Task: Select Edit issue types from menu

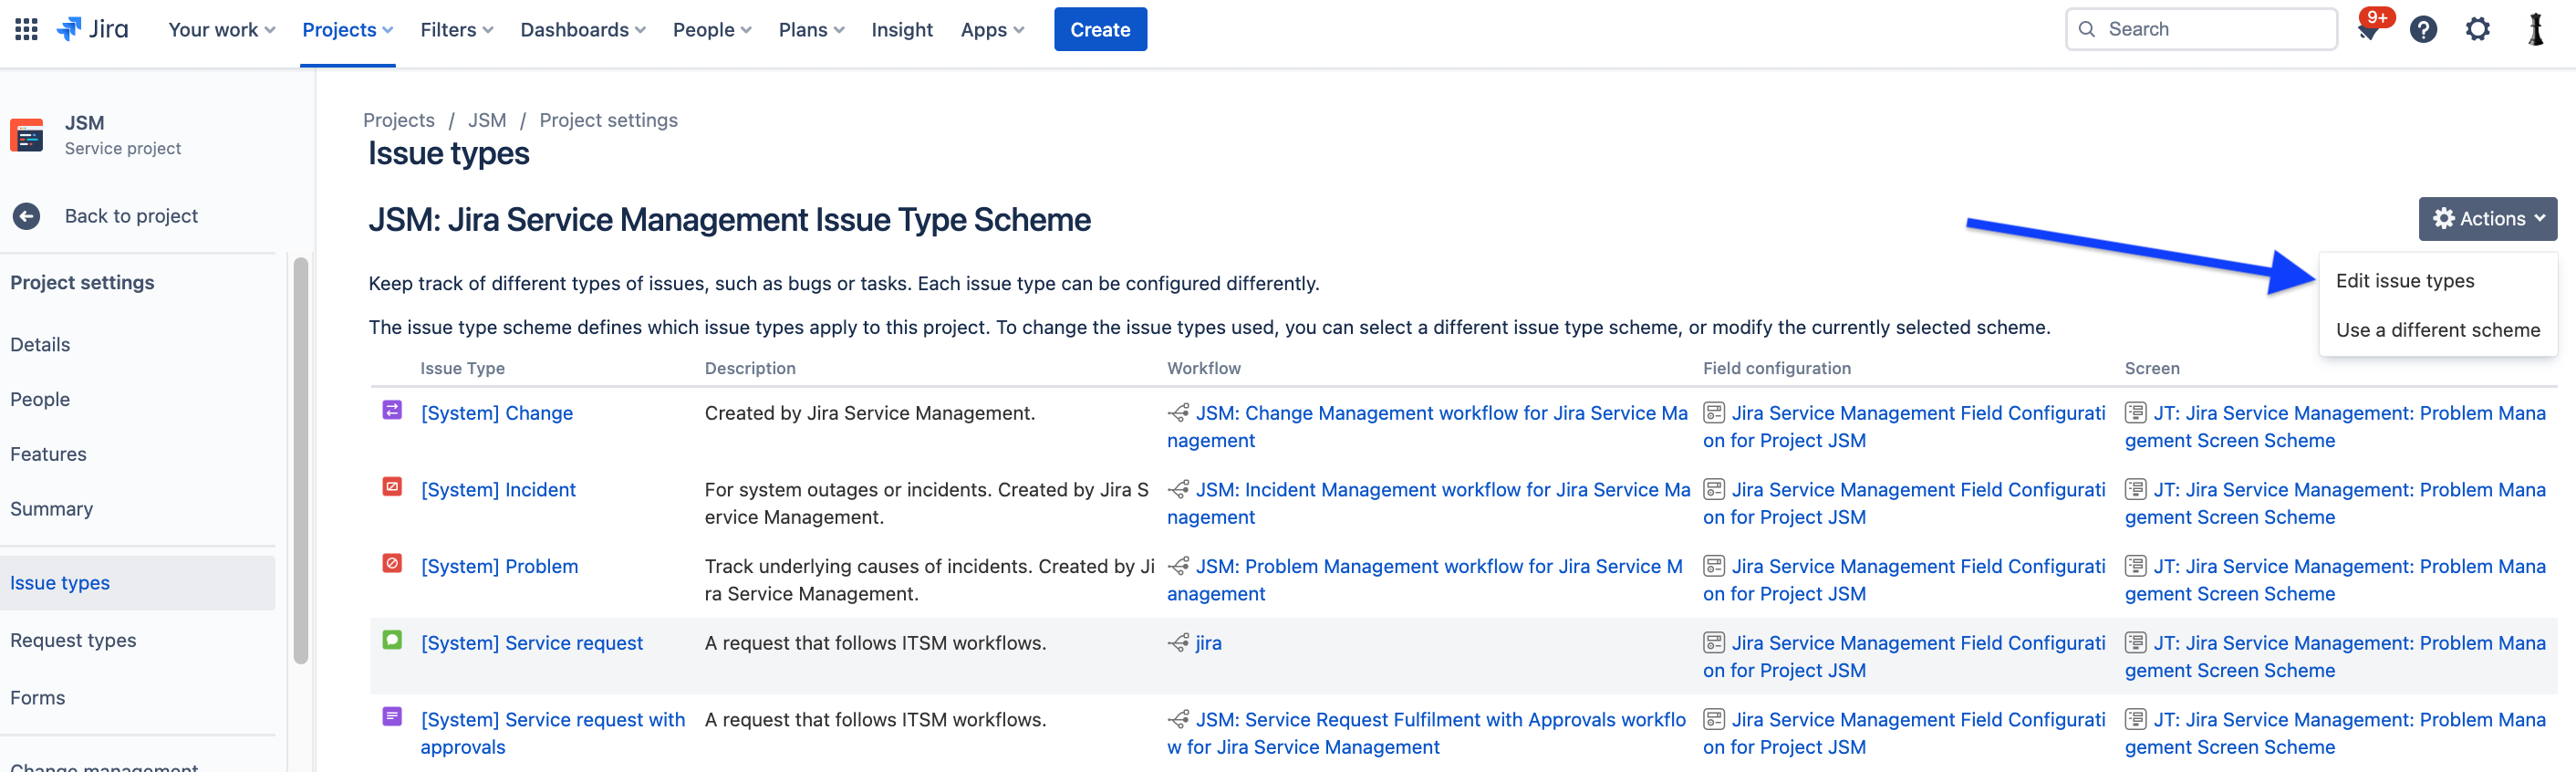Action: (x=2404, y=281)
